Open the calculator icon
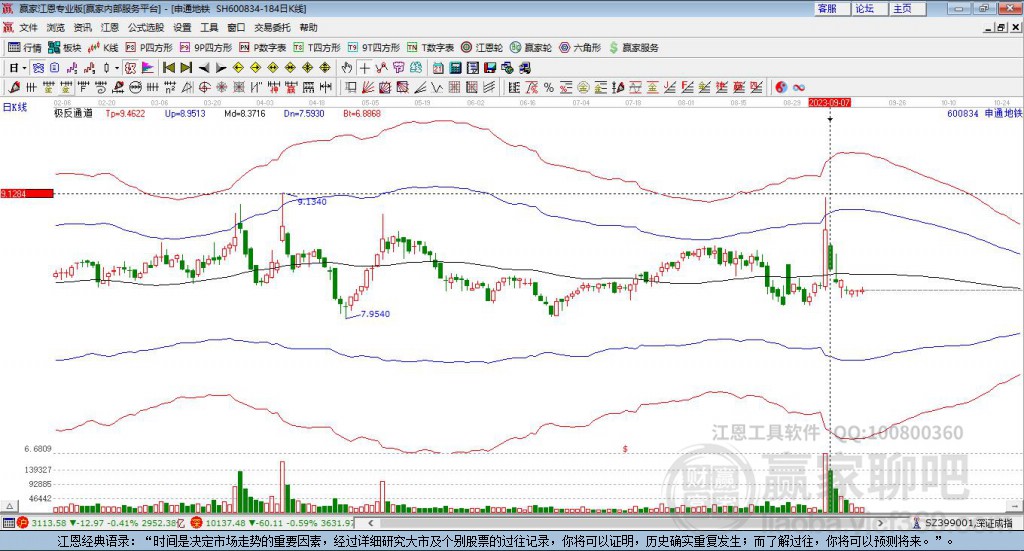Image resolution: width=1024 pixels, height=551 pixels. (455, 67)
